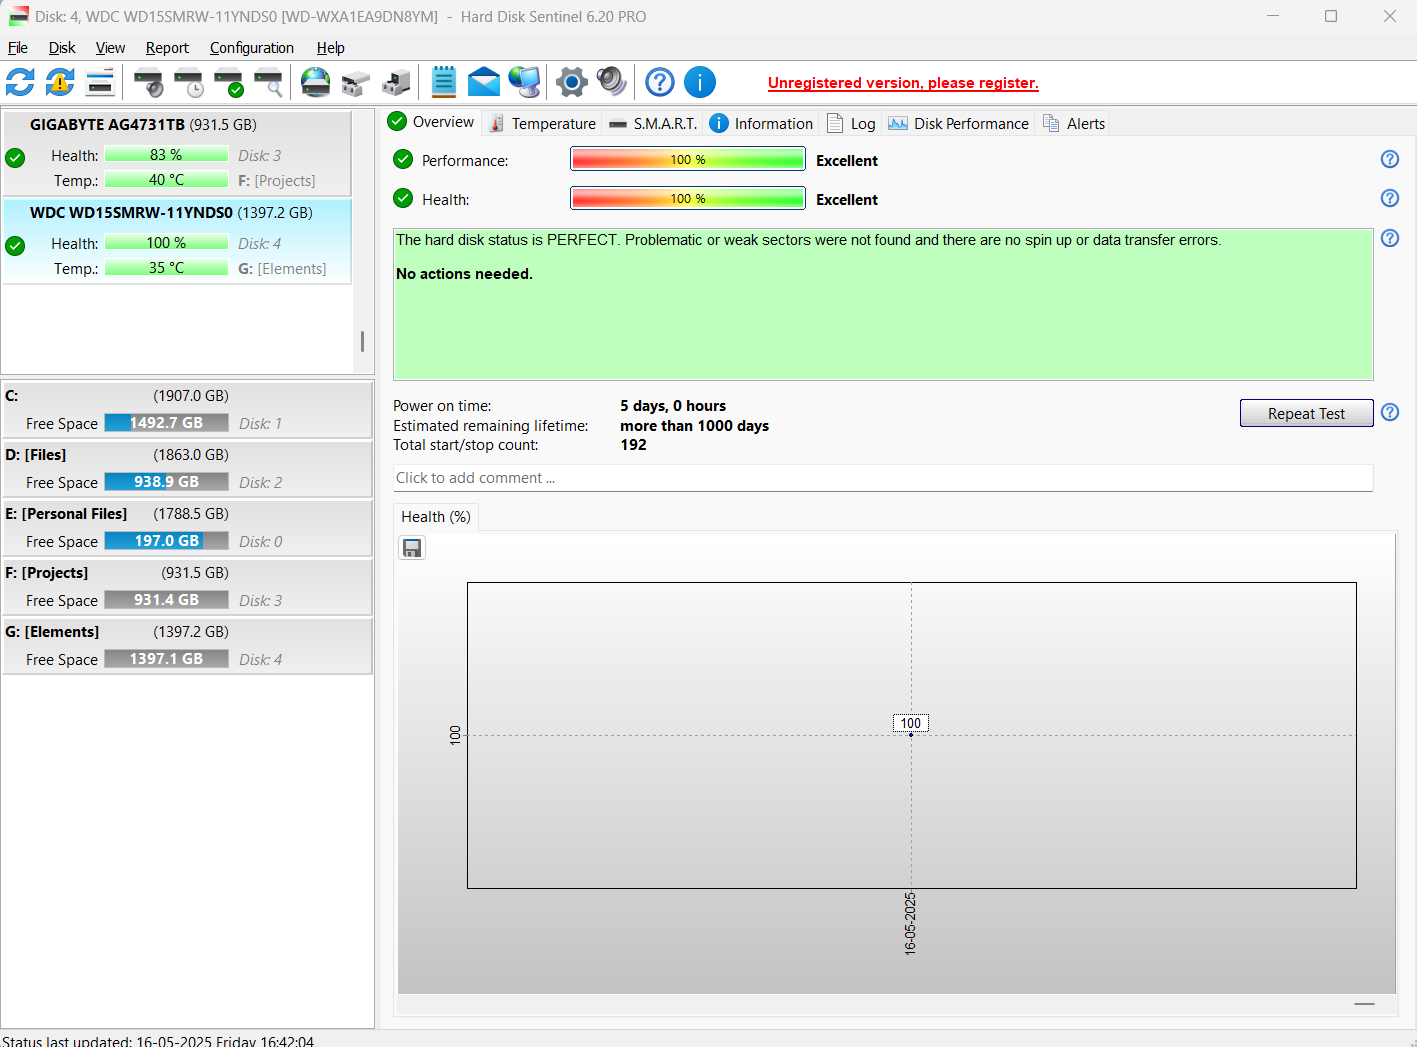Click help icon beside Repeat Test

pyautogui.click(x=1390, y=412)
